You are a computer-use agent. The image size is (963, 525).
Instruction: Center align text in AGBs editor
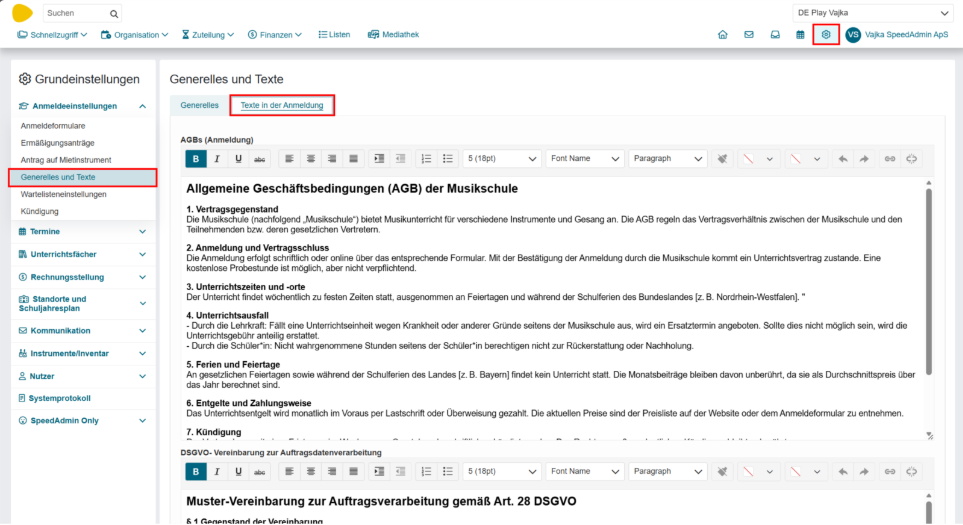click(310, 159)
